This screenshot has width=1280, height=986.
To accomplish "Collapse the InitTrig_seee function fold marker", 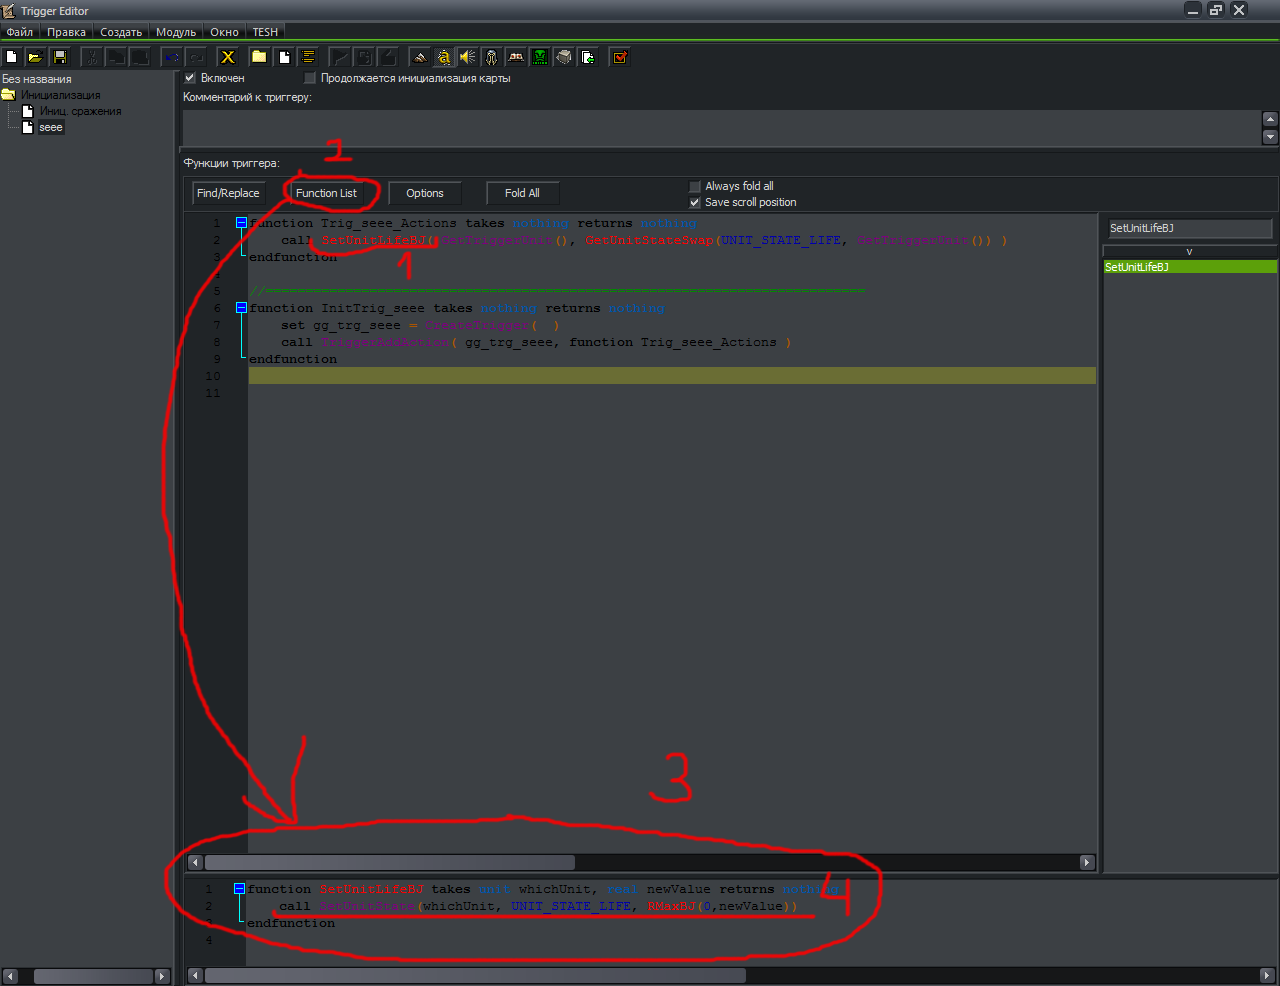I will [x=241, y=308].
